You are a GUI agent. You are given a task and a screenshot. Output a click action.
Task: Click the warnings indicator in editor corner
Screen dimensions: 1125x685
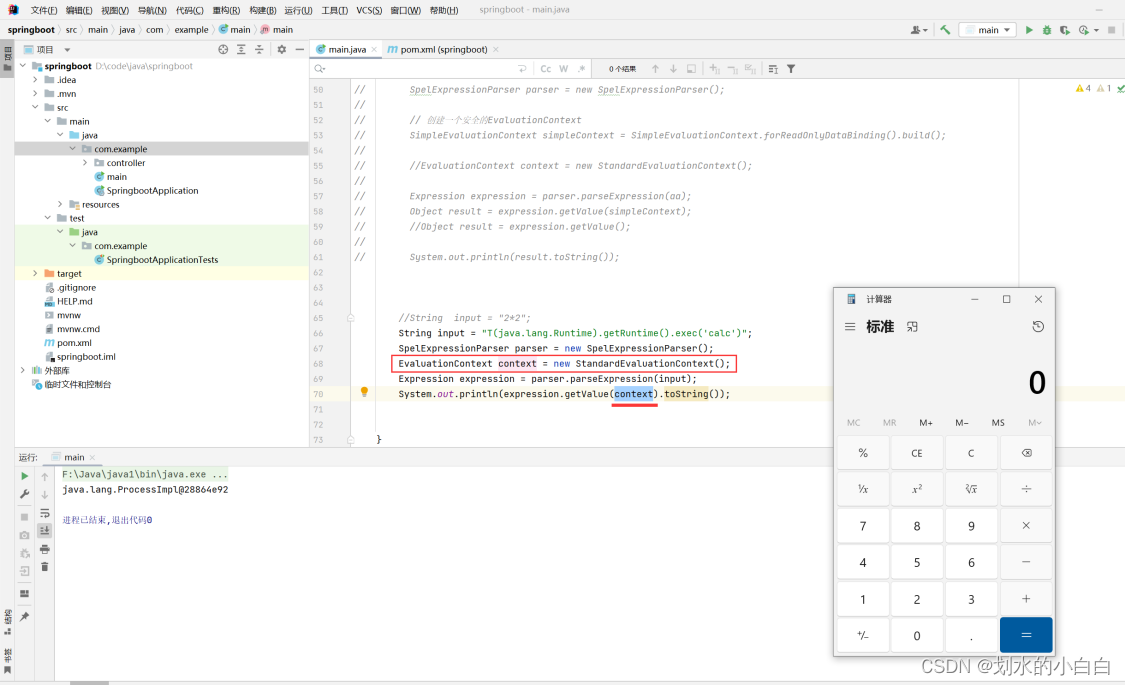click(1094, 88)
